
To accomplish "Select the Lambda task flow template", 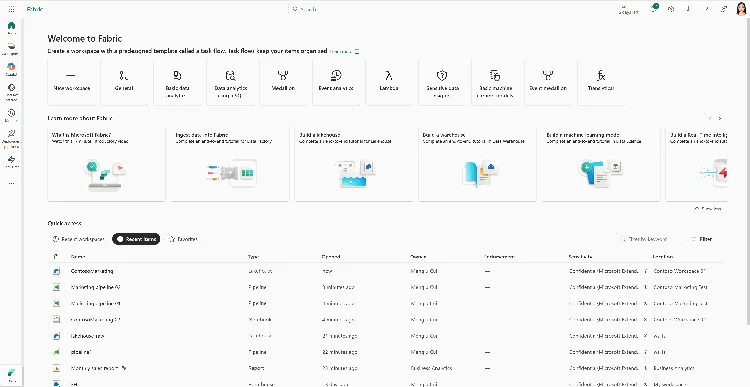I will tap(389, 82).
